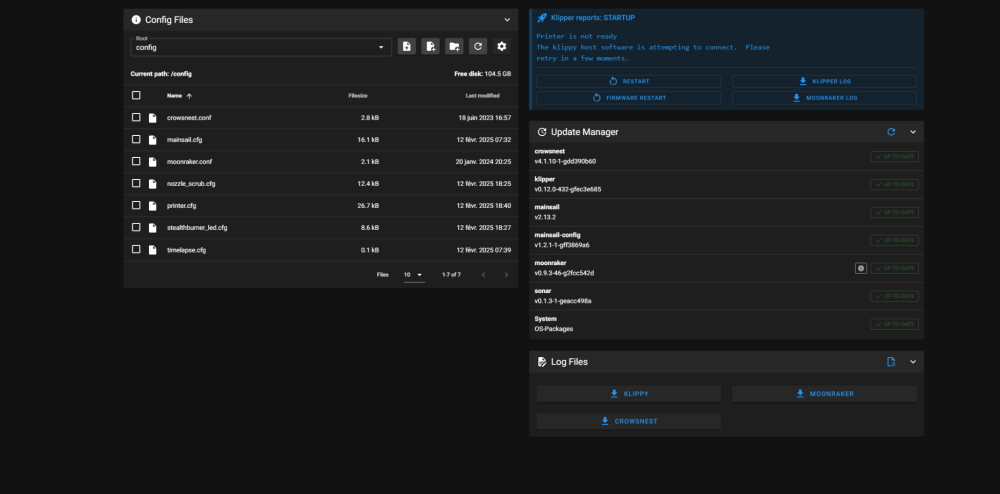Sort by Name arrow

(189, 96)
